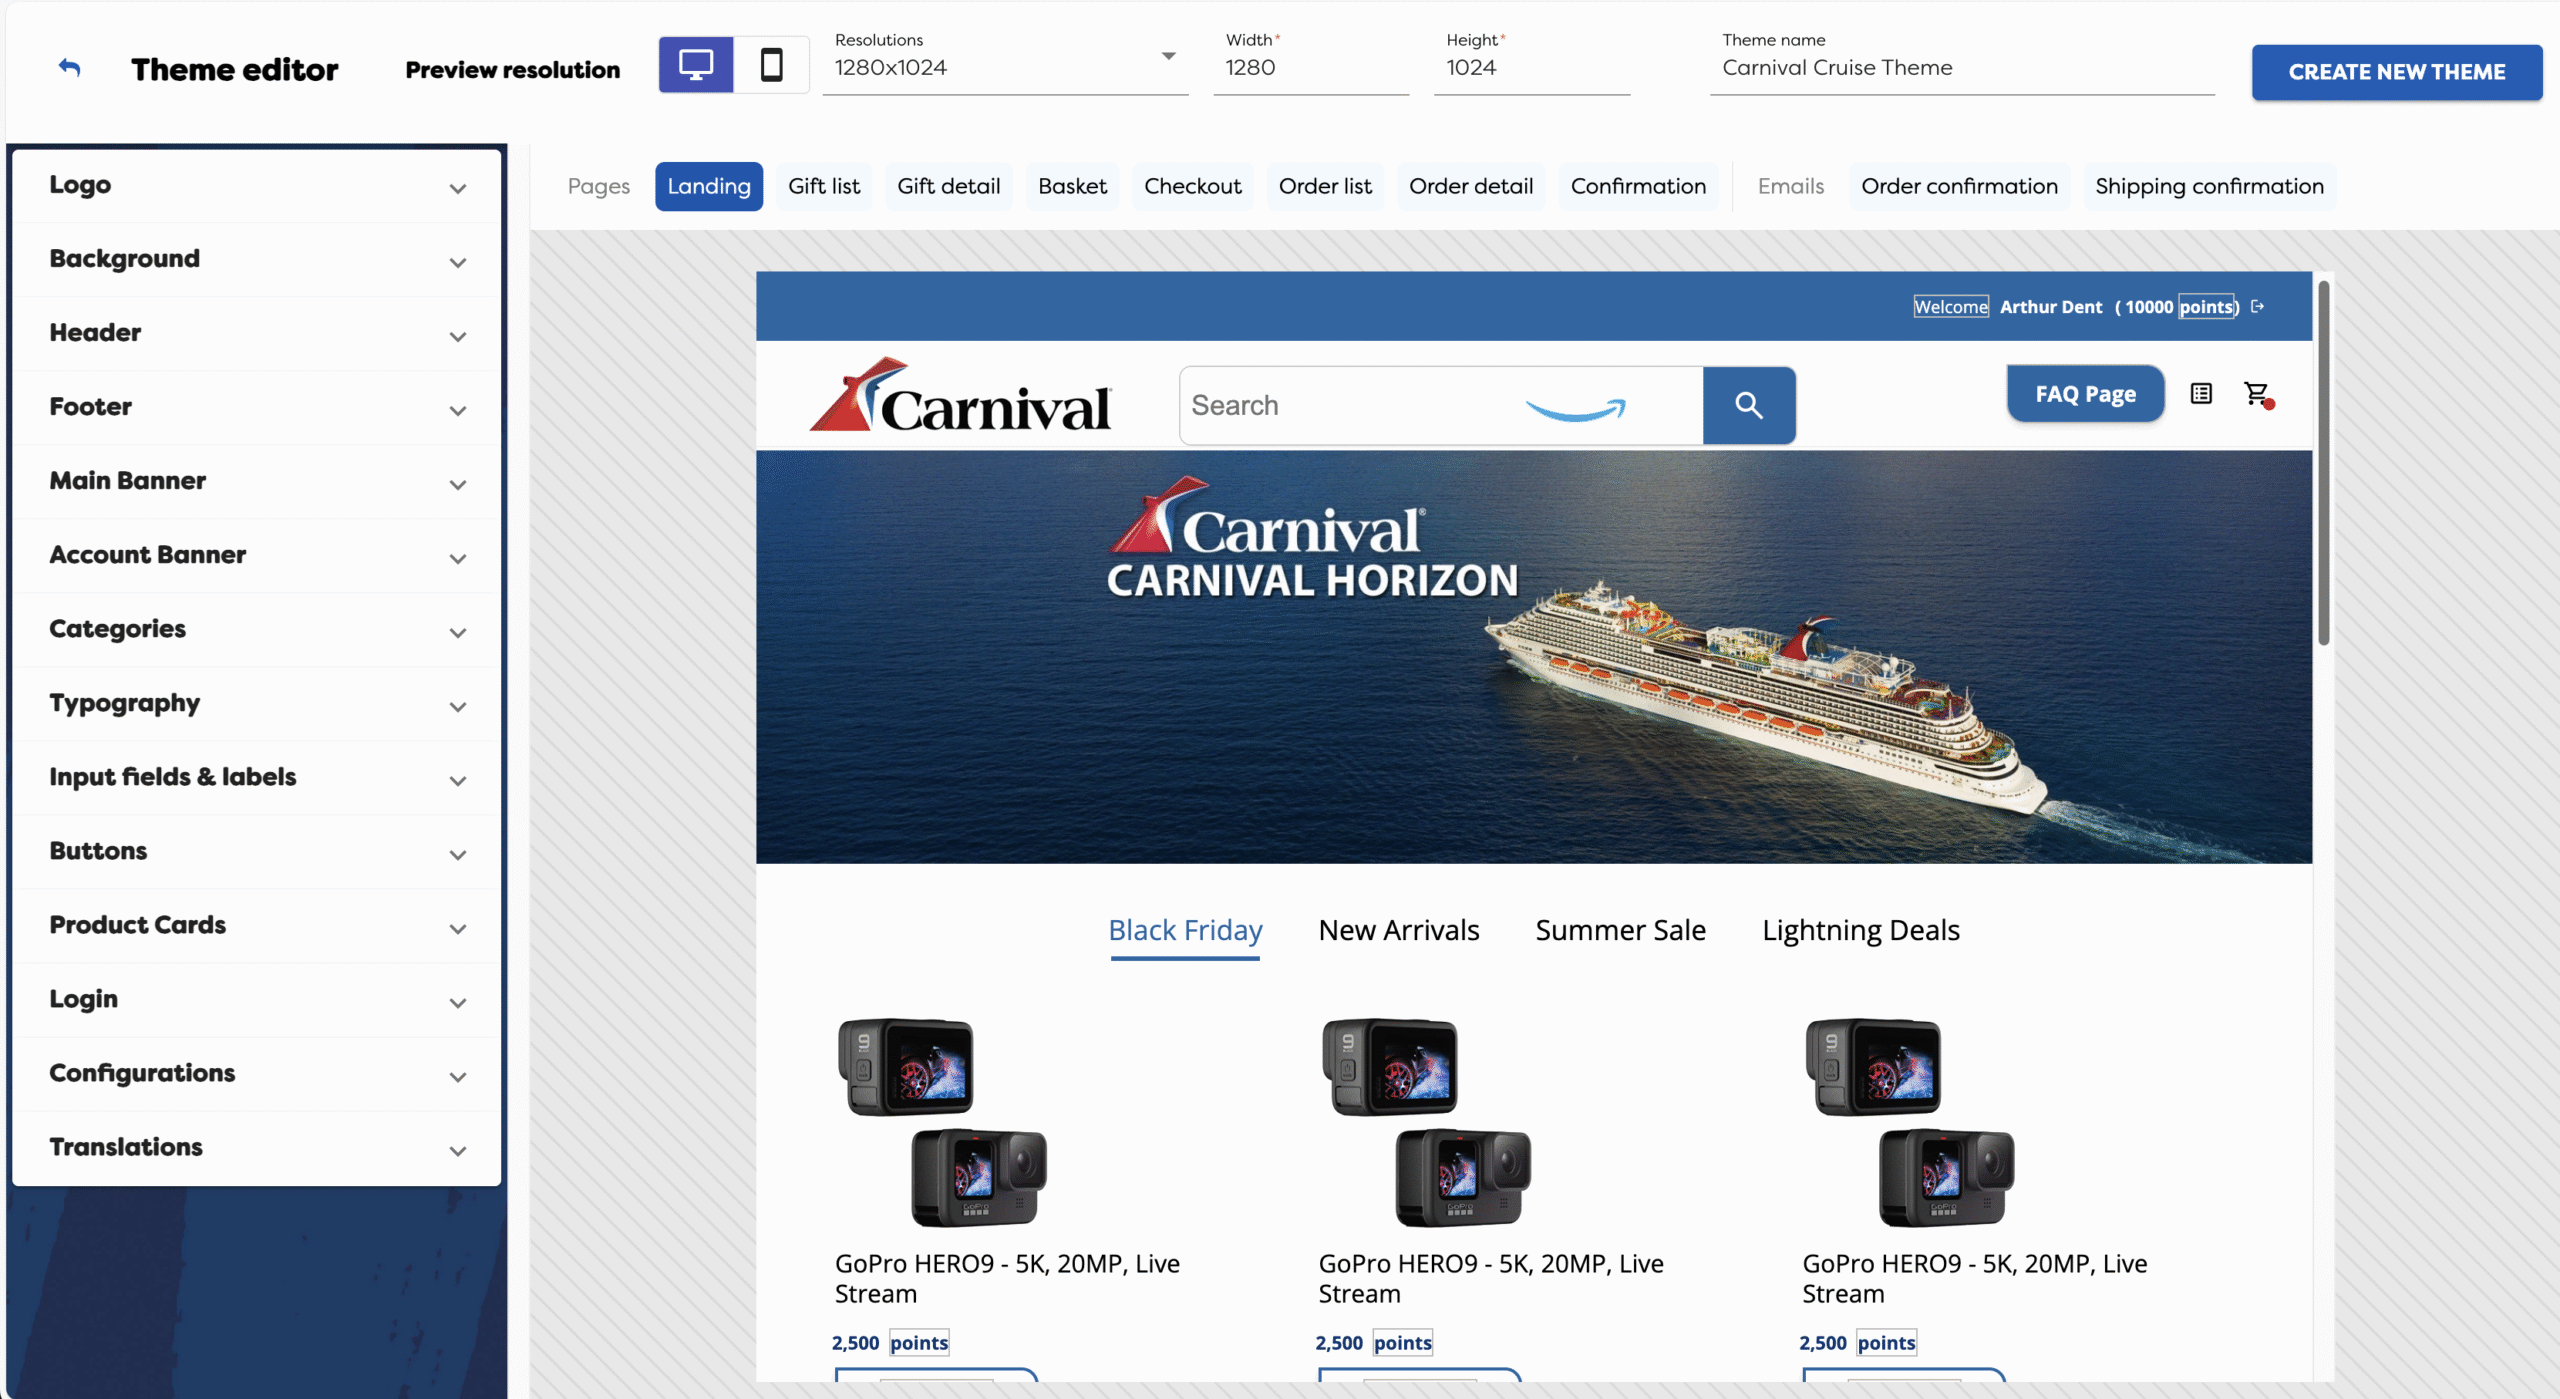
Task: Click the Arthur Dent user name
Action: tap(2051, 307)
